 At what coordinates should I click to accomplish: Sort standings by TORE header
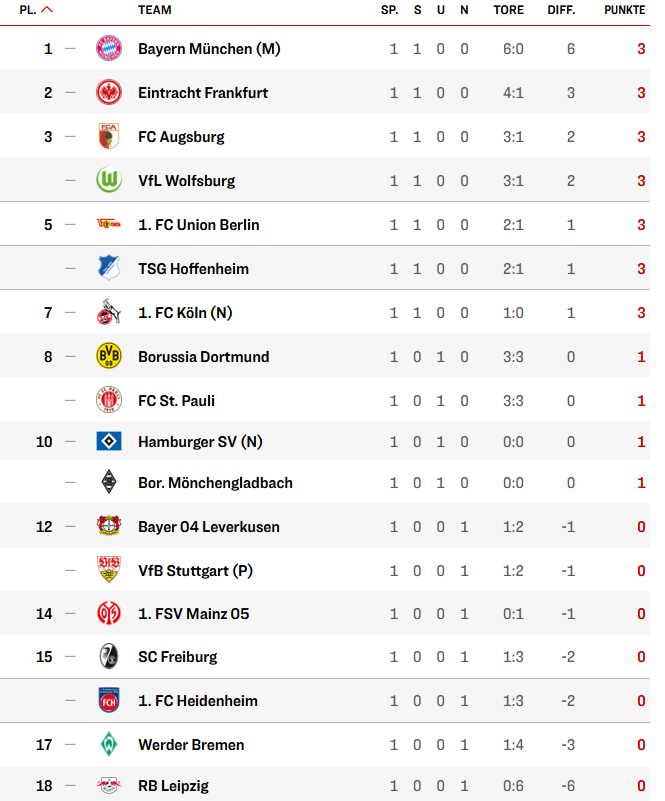point(508,10)
